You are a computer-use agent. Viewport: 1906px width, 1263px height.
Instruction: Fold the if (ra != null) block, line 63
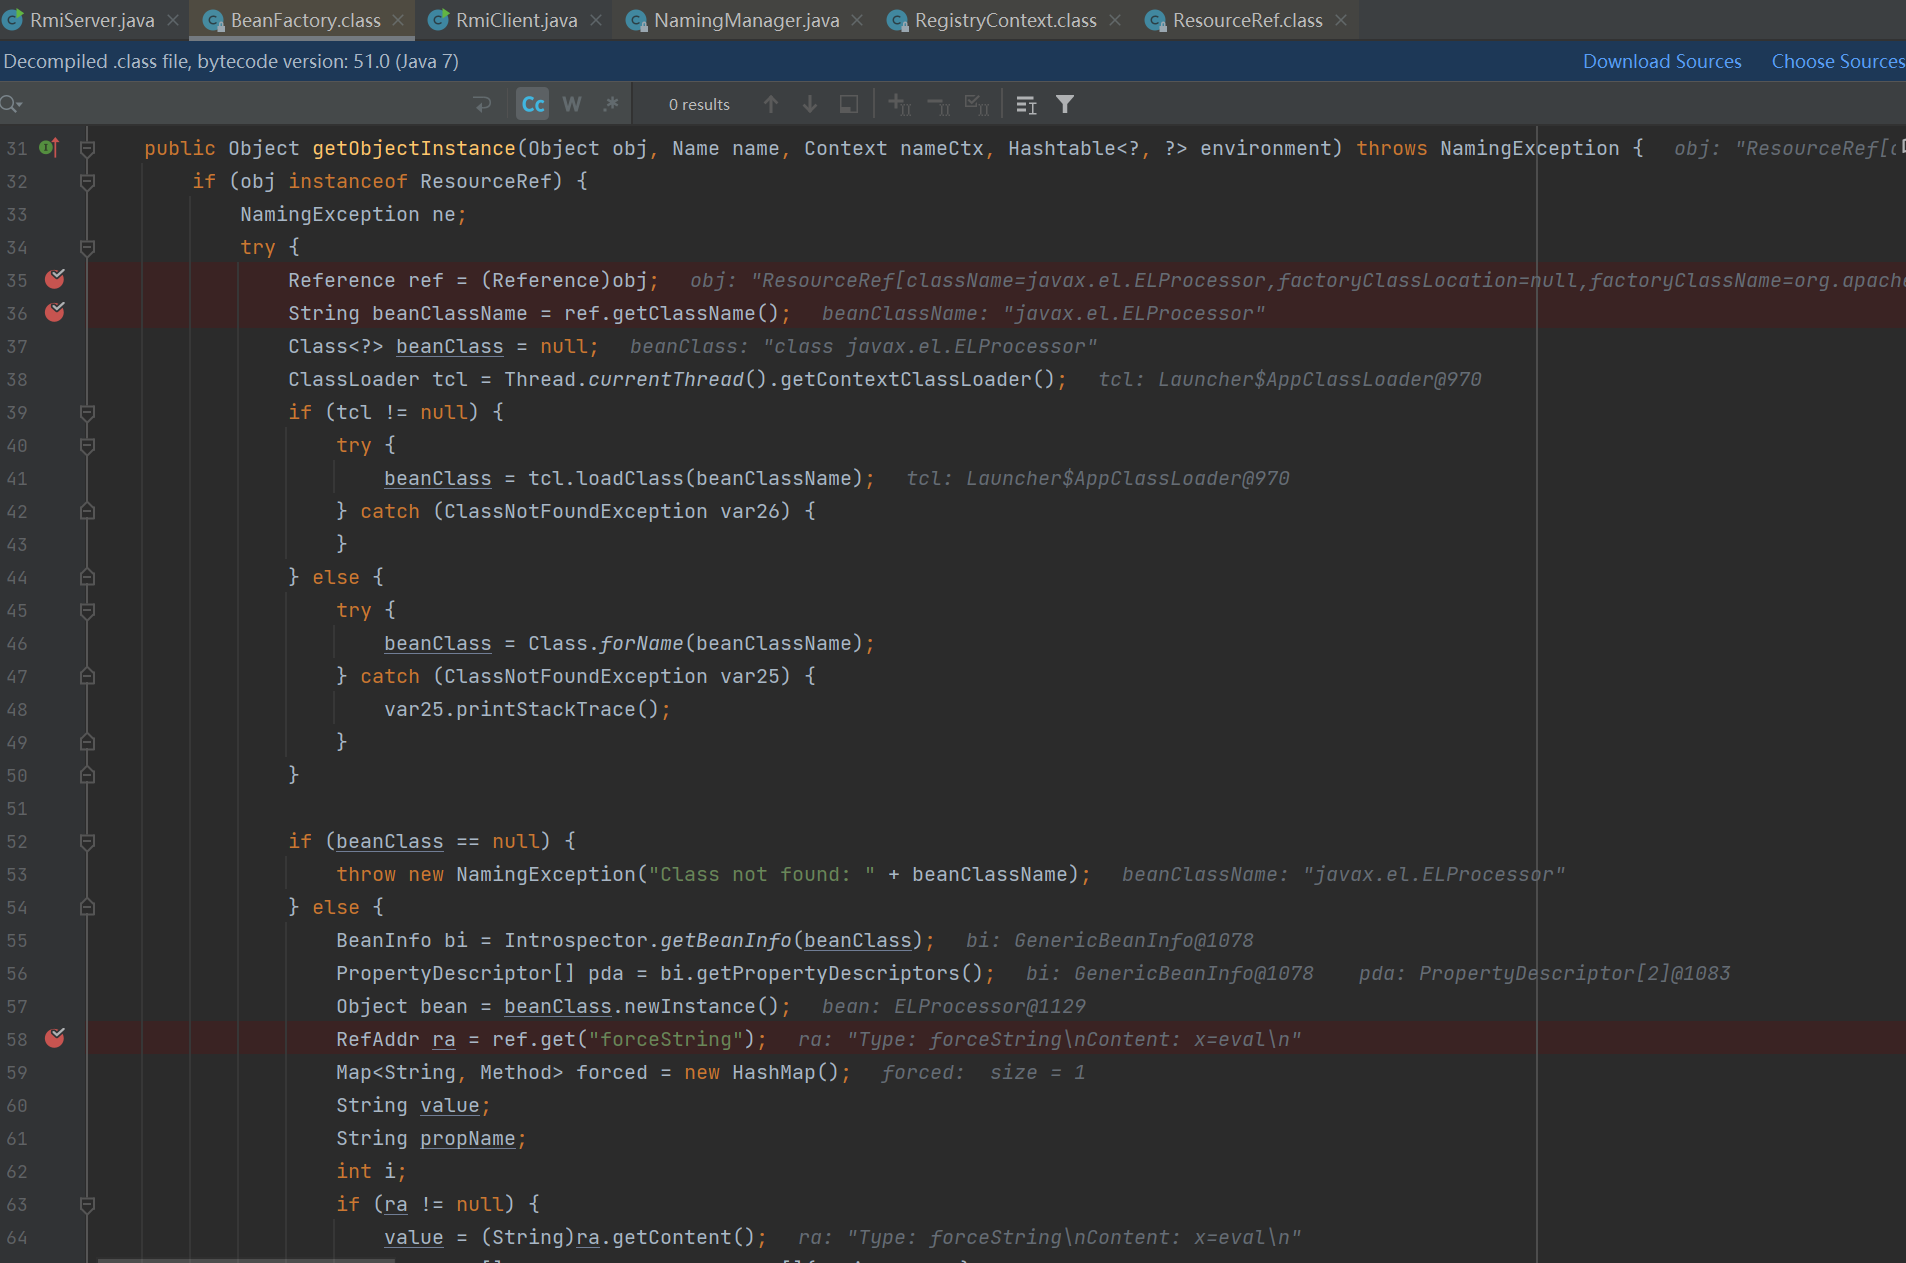coord(87,1204)
